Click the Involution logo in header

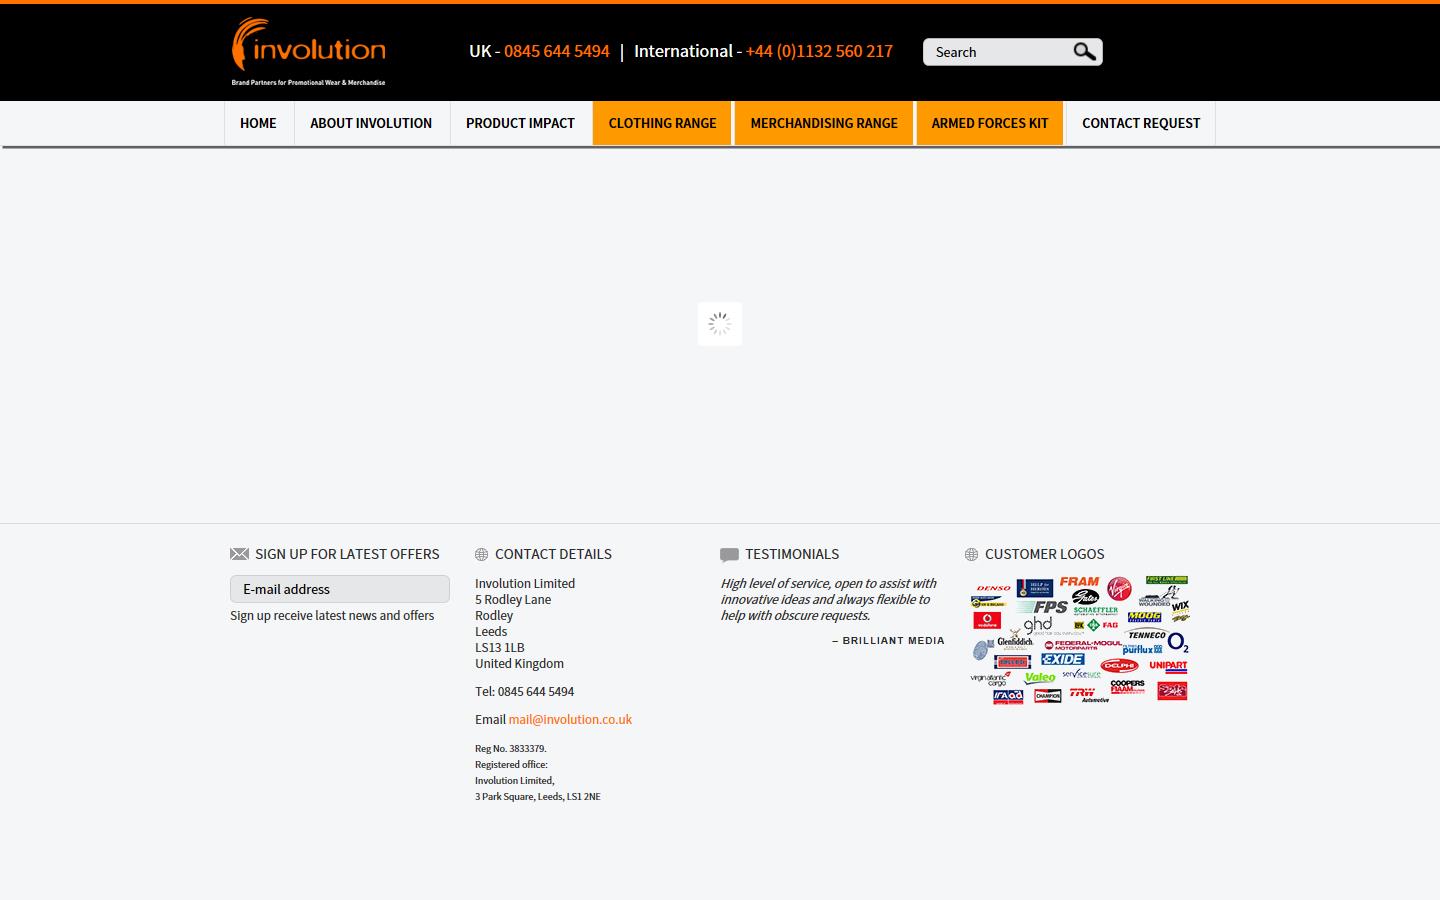click(308, 51)
